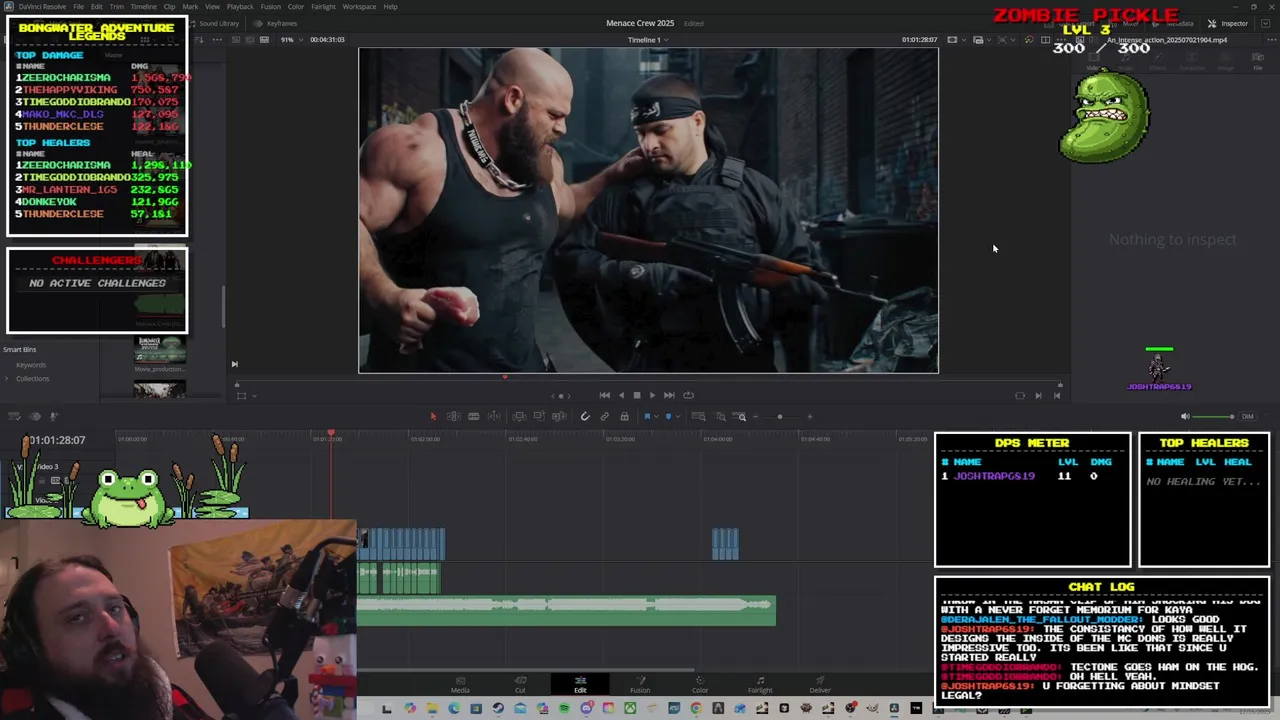Open the Sound Library panel
The width and height of the screenshot is (1280, 720).
pyautogui.click(x=215, y=23)
